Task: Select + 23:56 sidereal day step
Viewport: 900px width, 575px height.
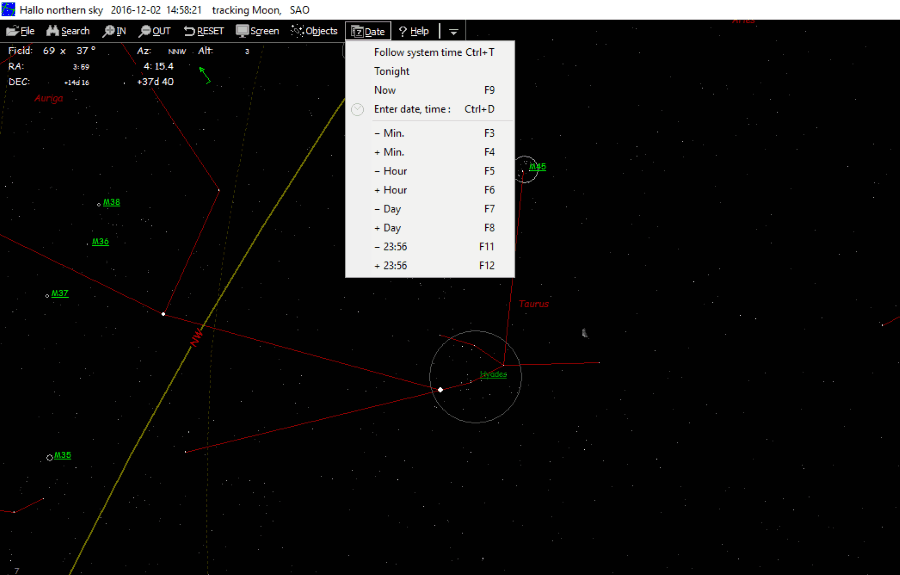Action: (430, 266)
